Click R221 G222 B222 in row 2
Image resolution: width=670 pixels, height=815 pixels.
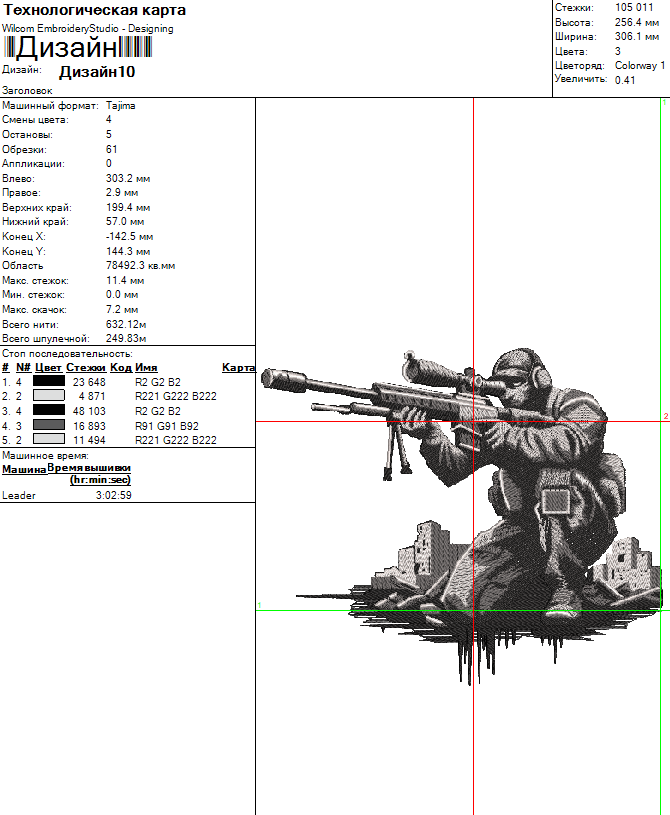176,397
